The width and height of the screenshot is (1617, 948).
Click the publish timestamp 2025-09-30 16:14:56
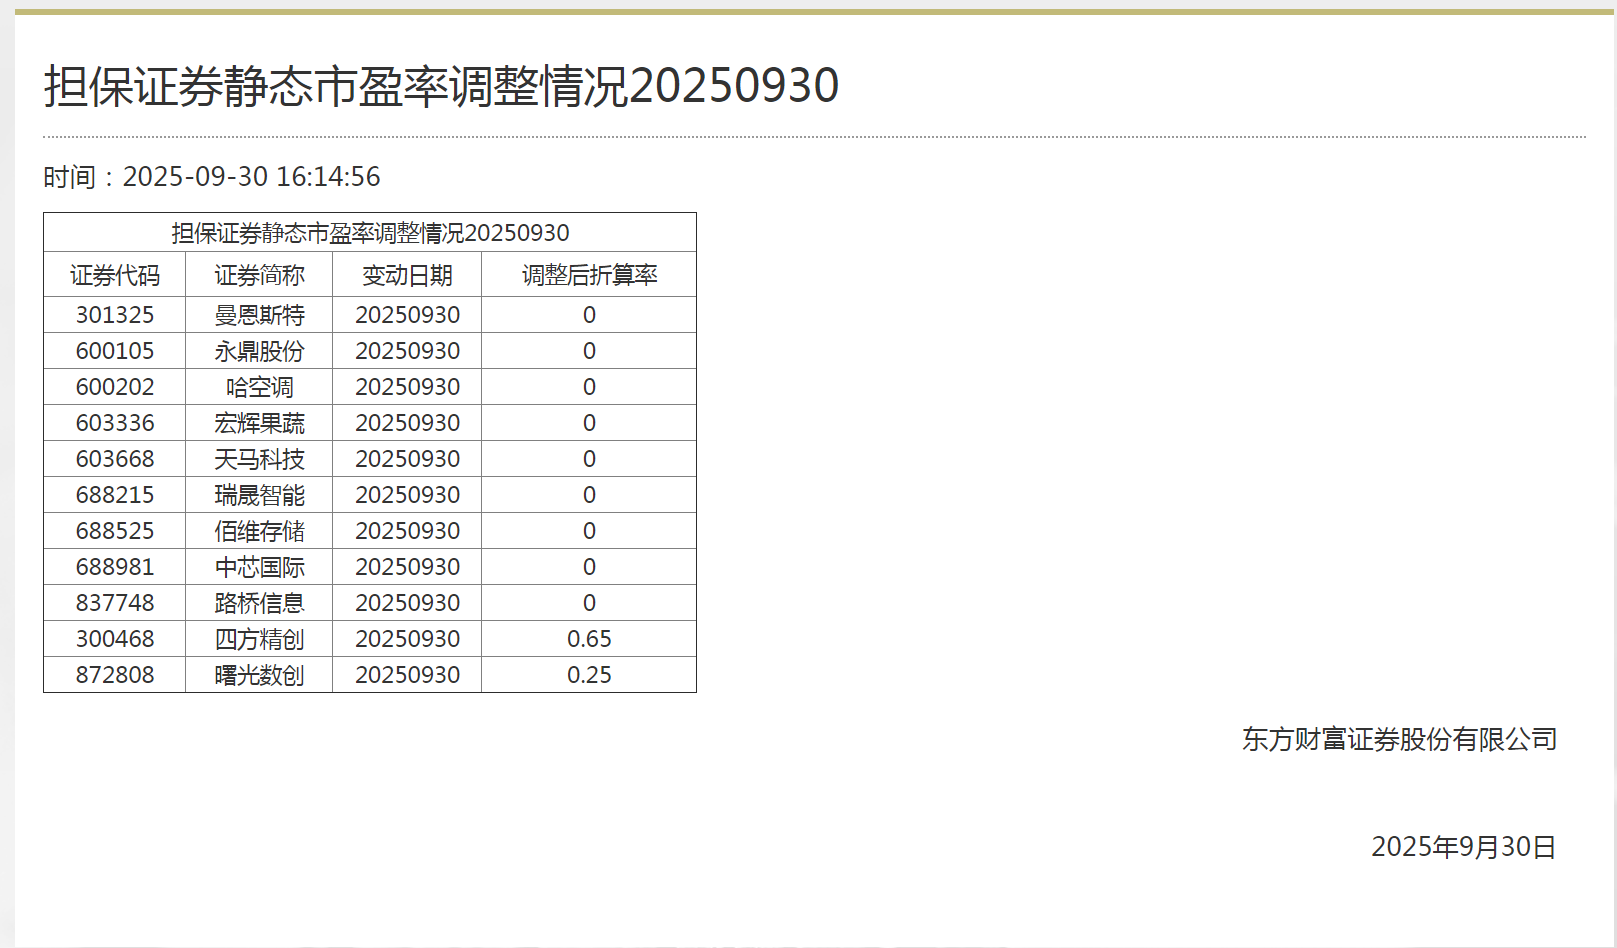click(x=251, y=177)
